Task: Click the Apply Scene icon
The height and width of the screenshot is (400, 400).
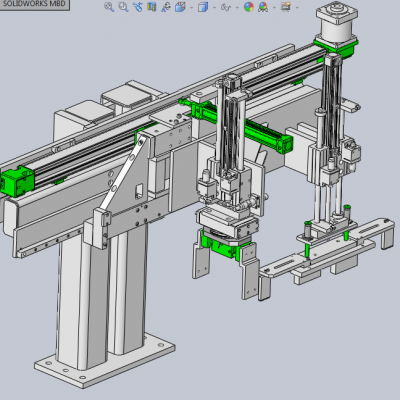Action: [263, 7]
